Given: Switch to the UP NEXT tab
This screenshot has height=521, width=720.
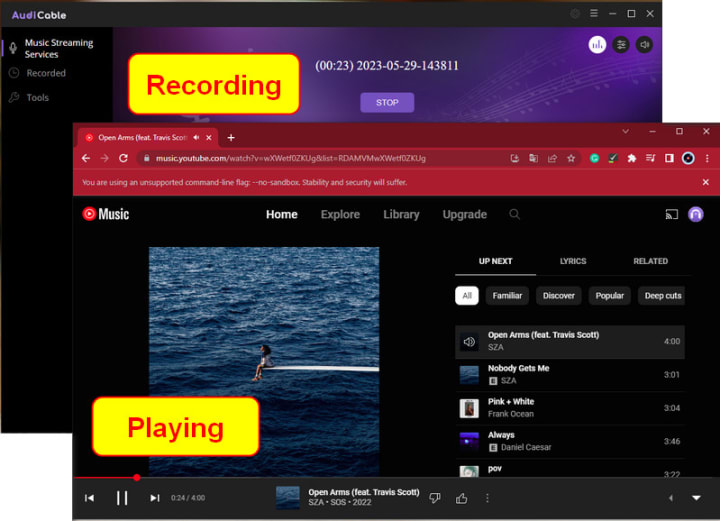Looking at the screenshot, I should pyautogui.click(x=495, y=261).
